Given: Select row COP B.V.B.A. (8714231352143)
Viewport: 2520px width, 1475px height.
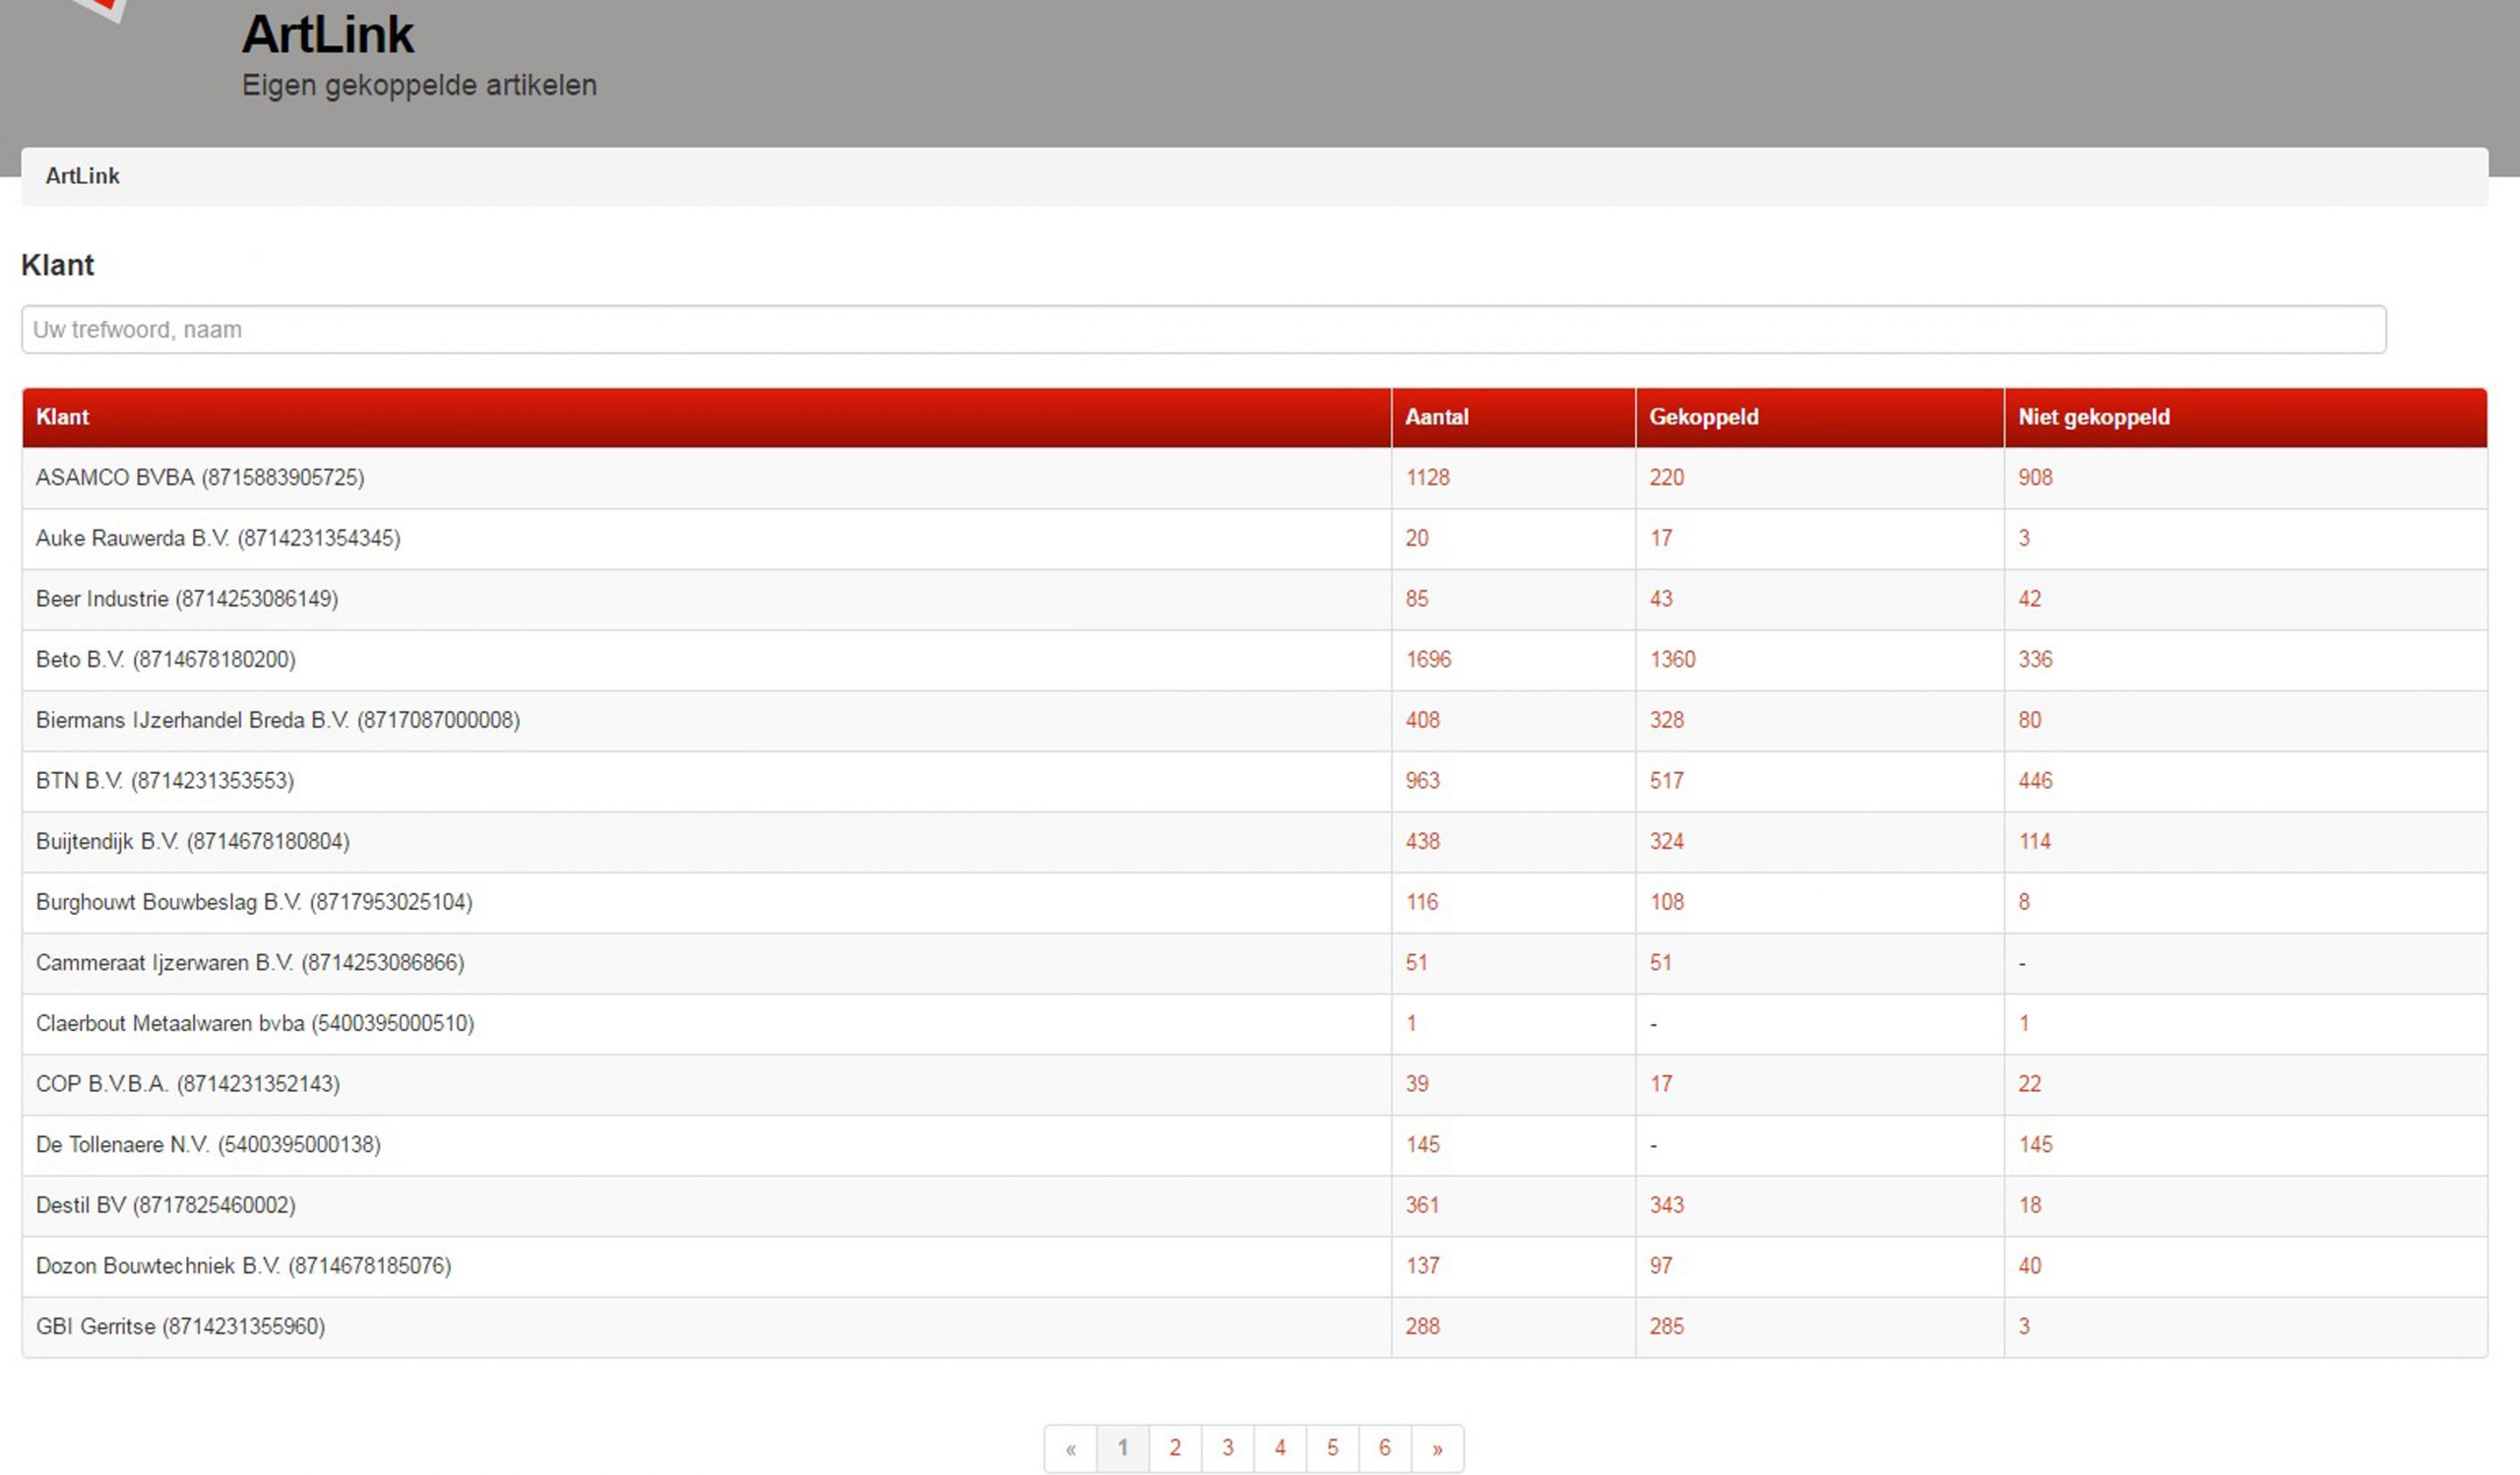Looking at the screenshot, I should click(x=1254, y=1085).
